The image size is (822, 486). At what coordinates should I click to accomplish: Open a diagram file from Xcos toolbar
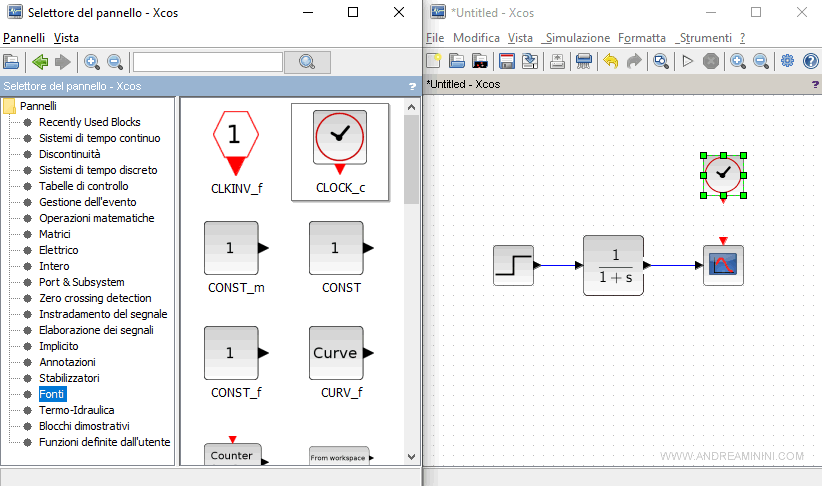tap(457, 61)
